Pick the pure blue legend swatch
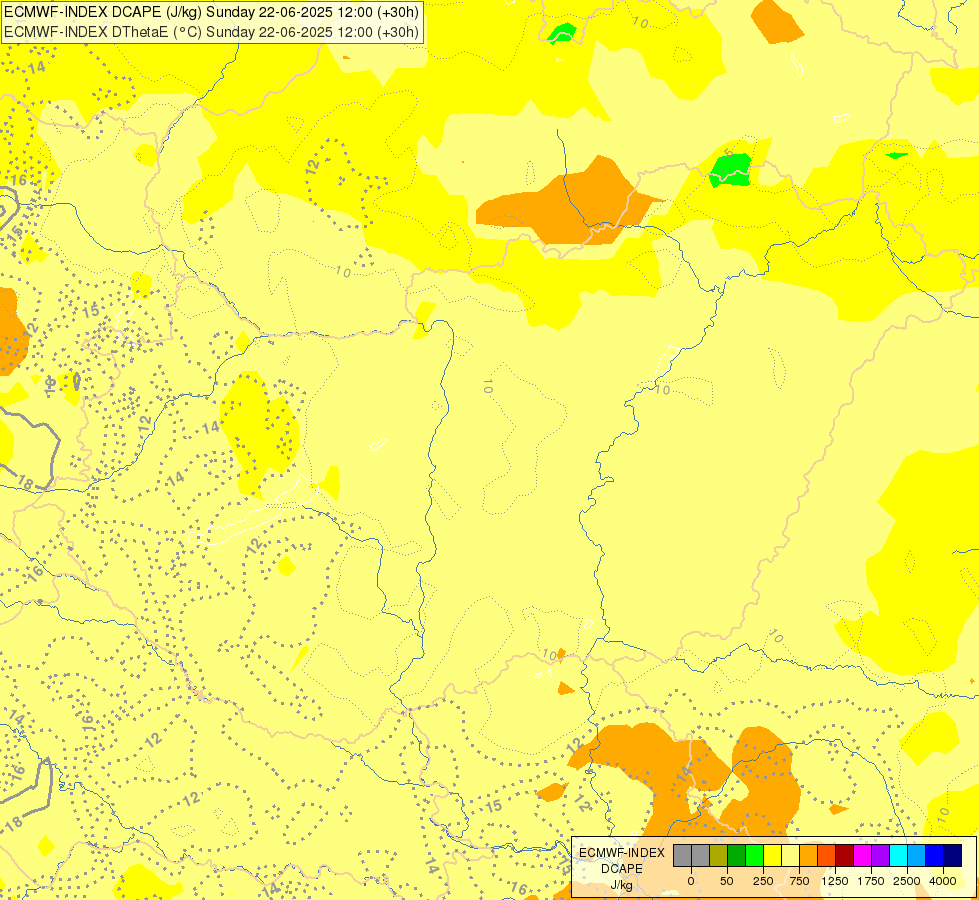979x900 pixels. pyautogui.click(x=935, y=855)
